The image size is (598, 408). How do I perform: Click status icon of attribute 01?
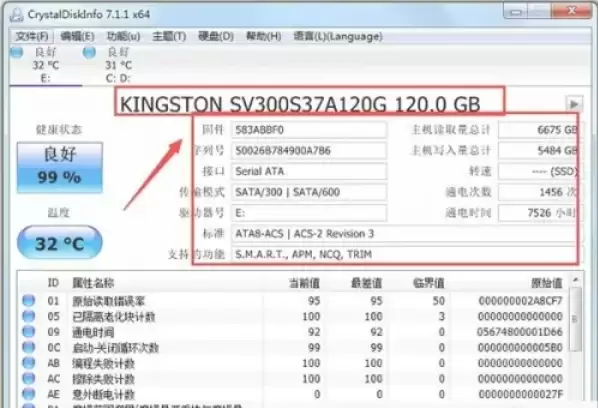(x=29, y=300)
